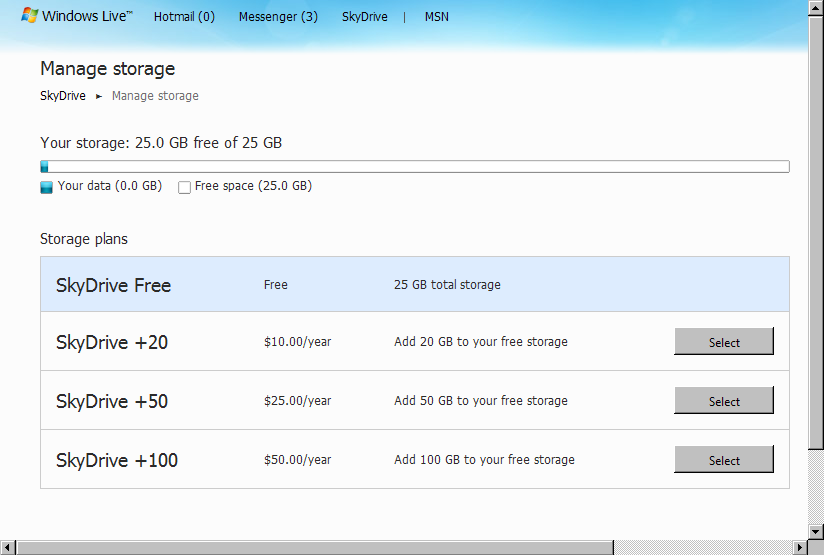Screen dimensions: 824x555
Task: Click the SkyDrive breadcrumb link
Action: pyautogui.click(x=62, y=96)
